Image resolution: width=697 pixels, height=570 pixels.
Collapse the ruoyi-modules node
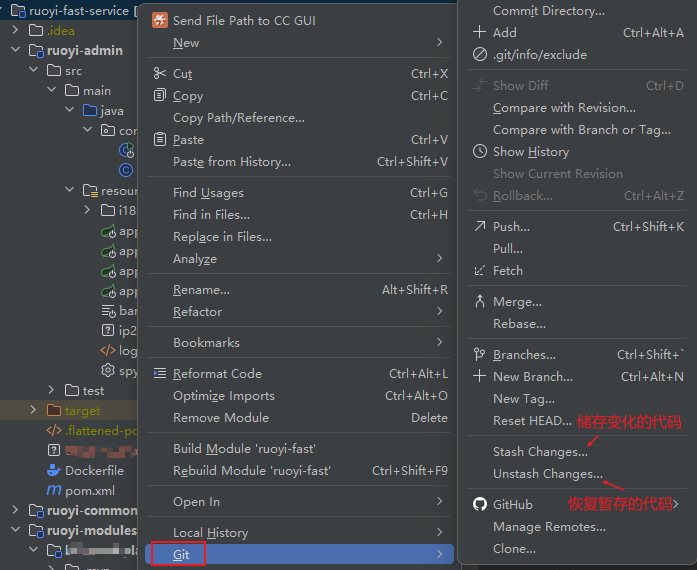coord(16,529)
